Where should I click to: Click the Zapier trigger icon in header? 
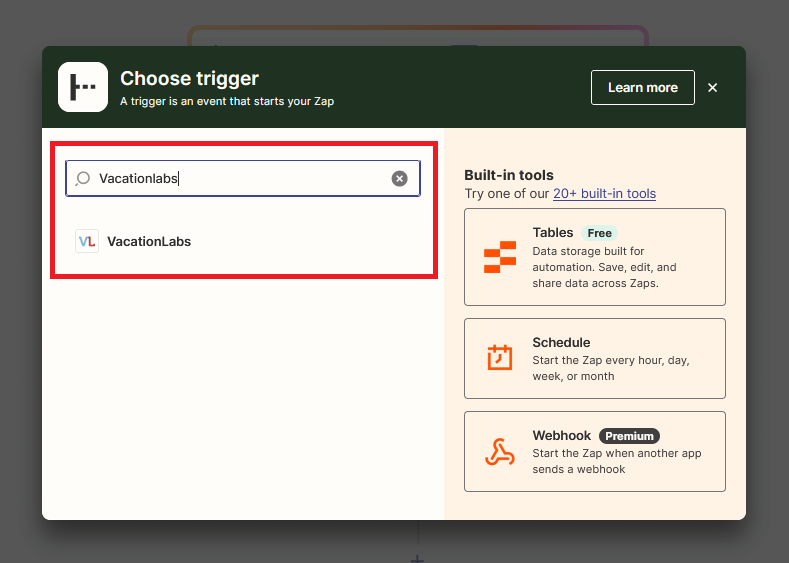pyautogui.click(x=83, y=87)
